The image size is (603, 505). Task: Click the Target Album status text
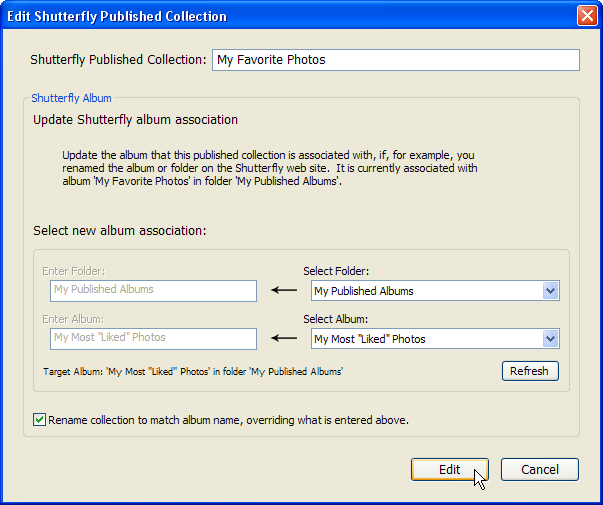[193, 371]
